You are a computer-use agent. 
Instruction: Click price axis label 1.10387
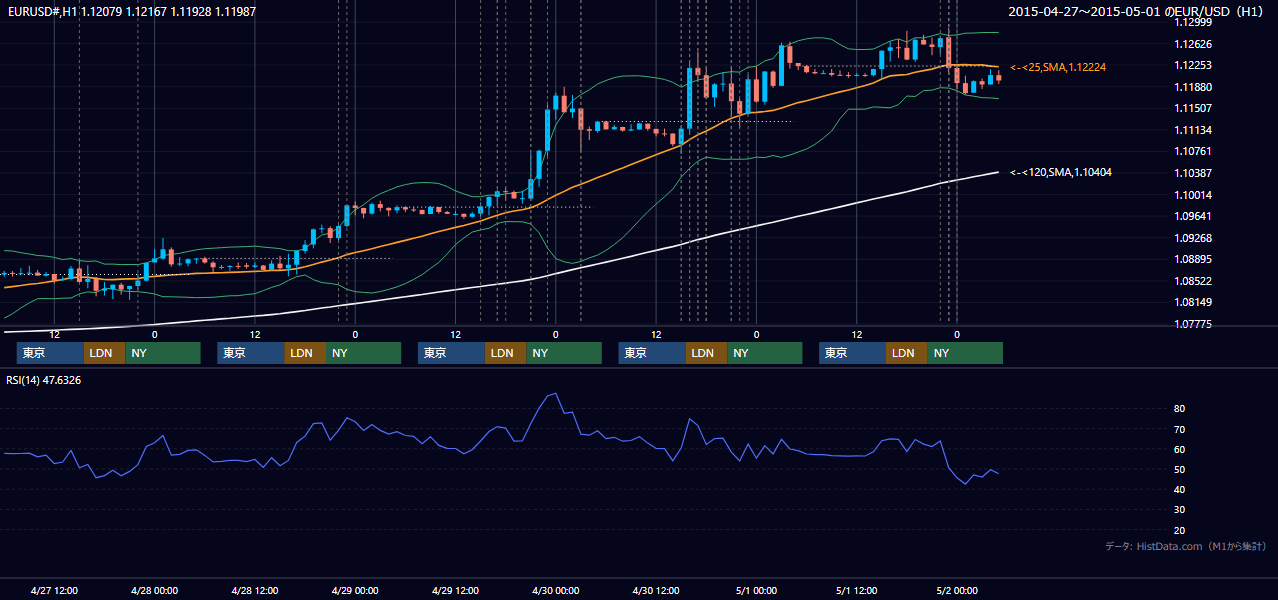[1193, 173]
